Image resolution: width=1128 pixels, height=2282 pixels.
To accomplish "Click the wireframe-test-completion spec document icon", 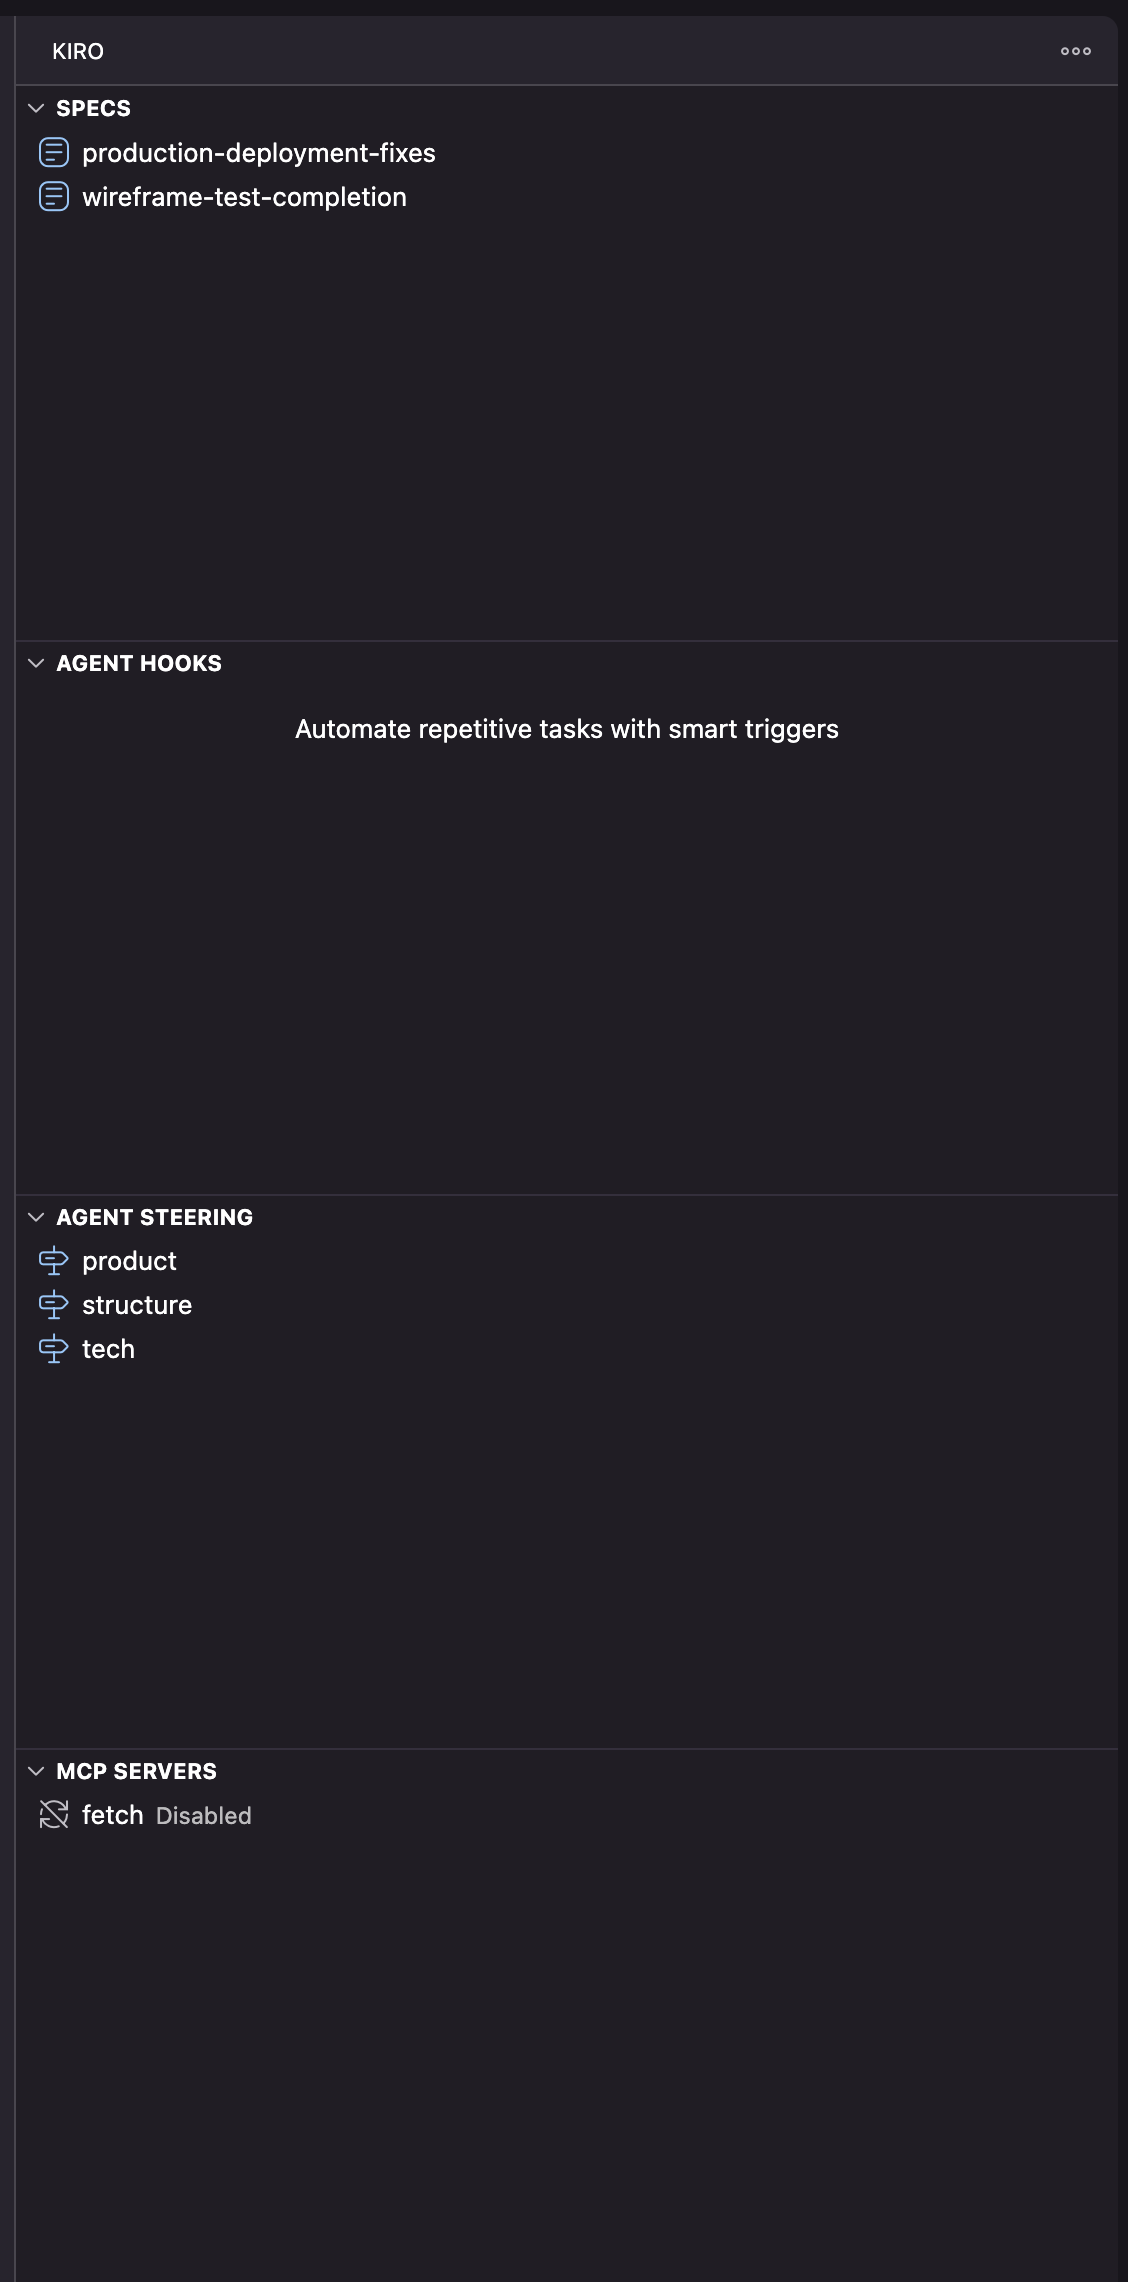I will (54, 197).
